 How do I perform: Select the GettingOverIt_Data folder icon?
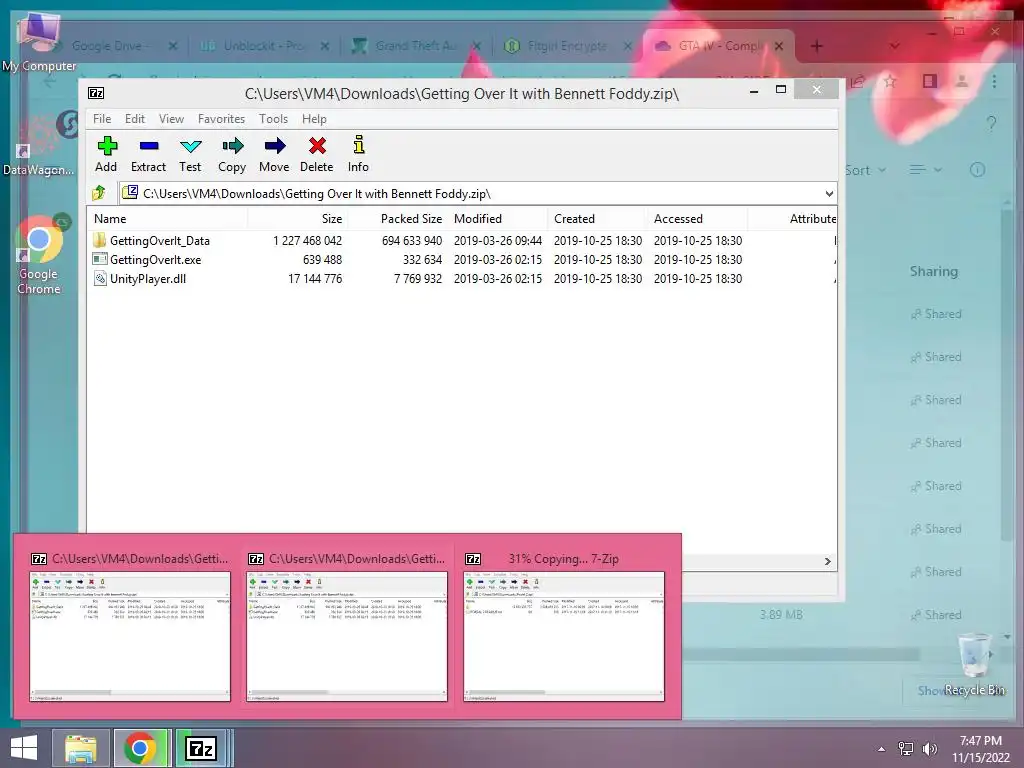coord(99,240)
